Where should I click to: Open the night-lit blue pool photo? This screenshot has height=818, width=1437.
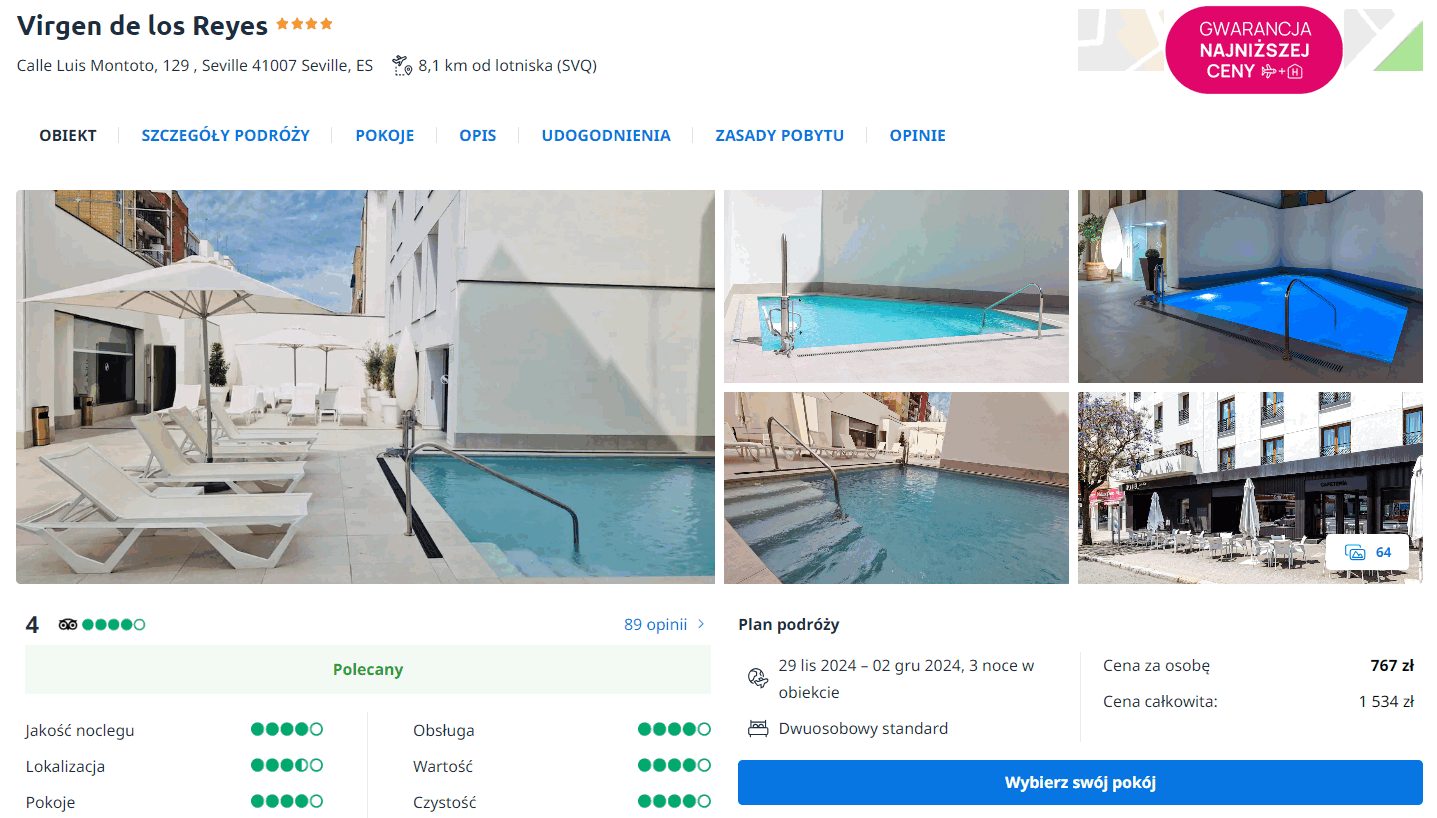(1249, 287)
